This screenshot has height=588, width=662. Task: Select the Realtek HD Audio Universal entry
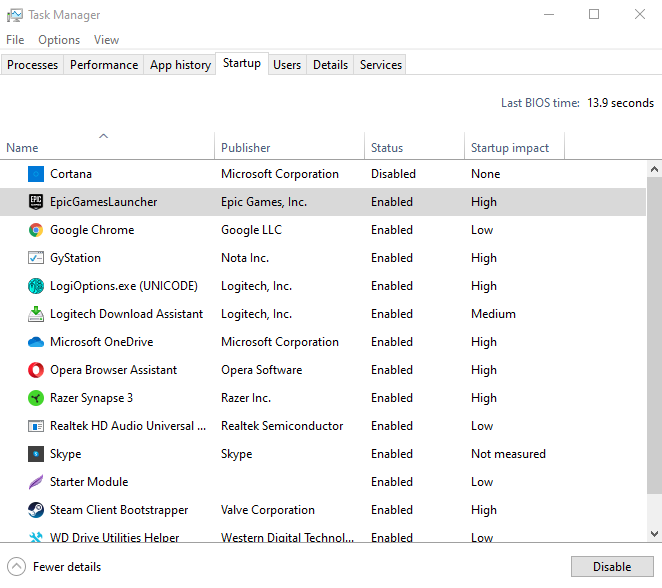pos(128,426)
